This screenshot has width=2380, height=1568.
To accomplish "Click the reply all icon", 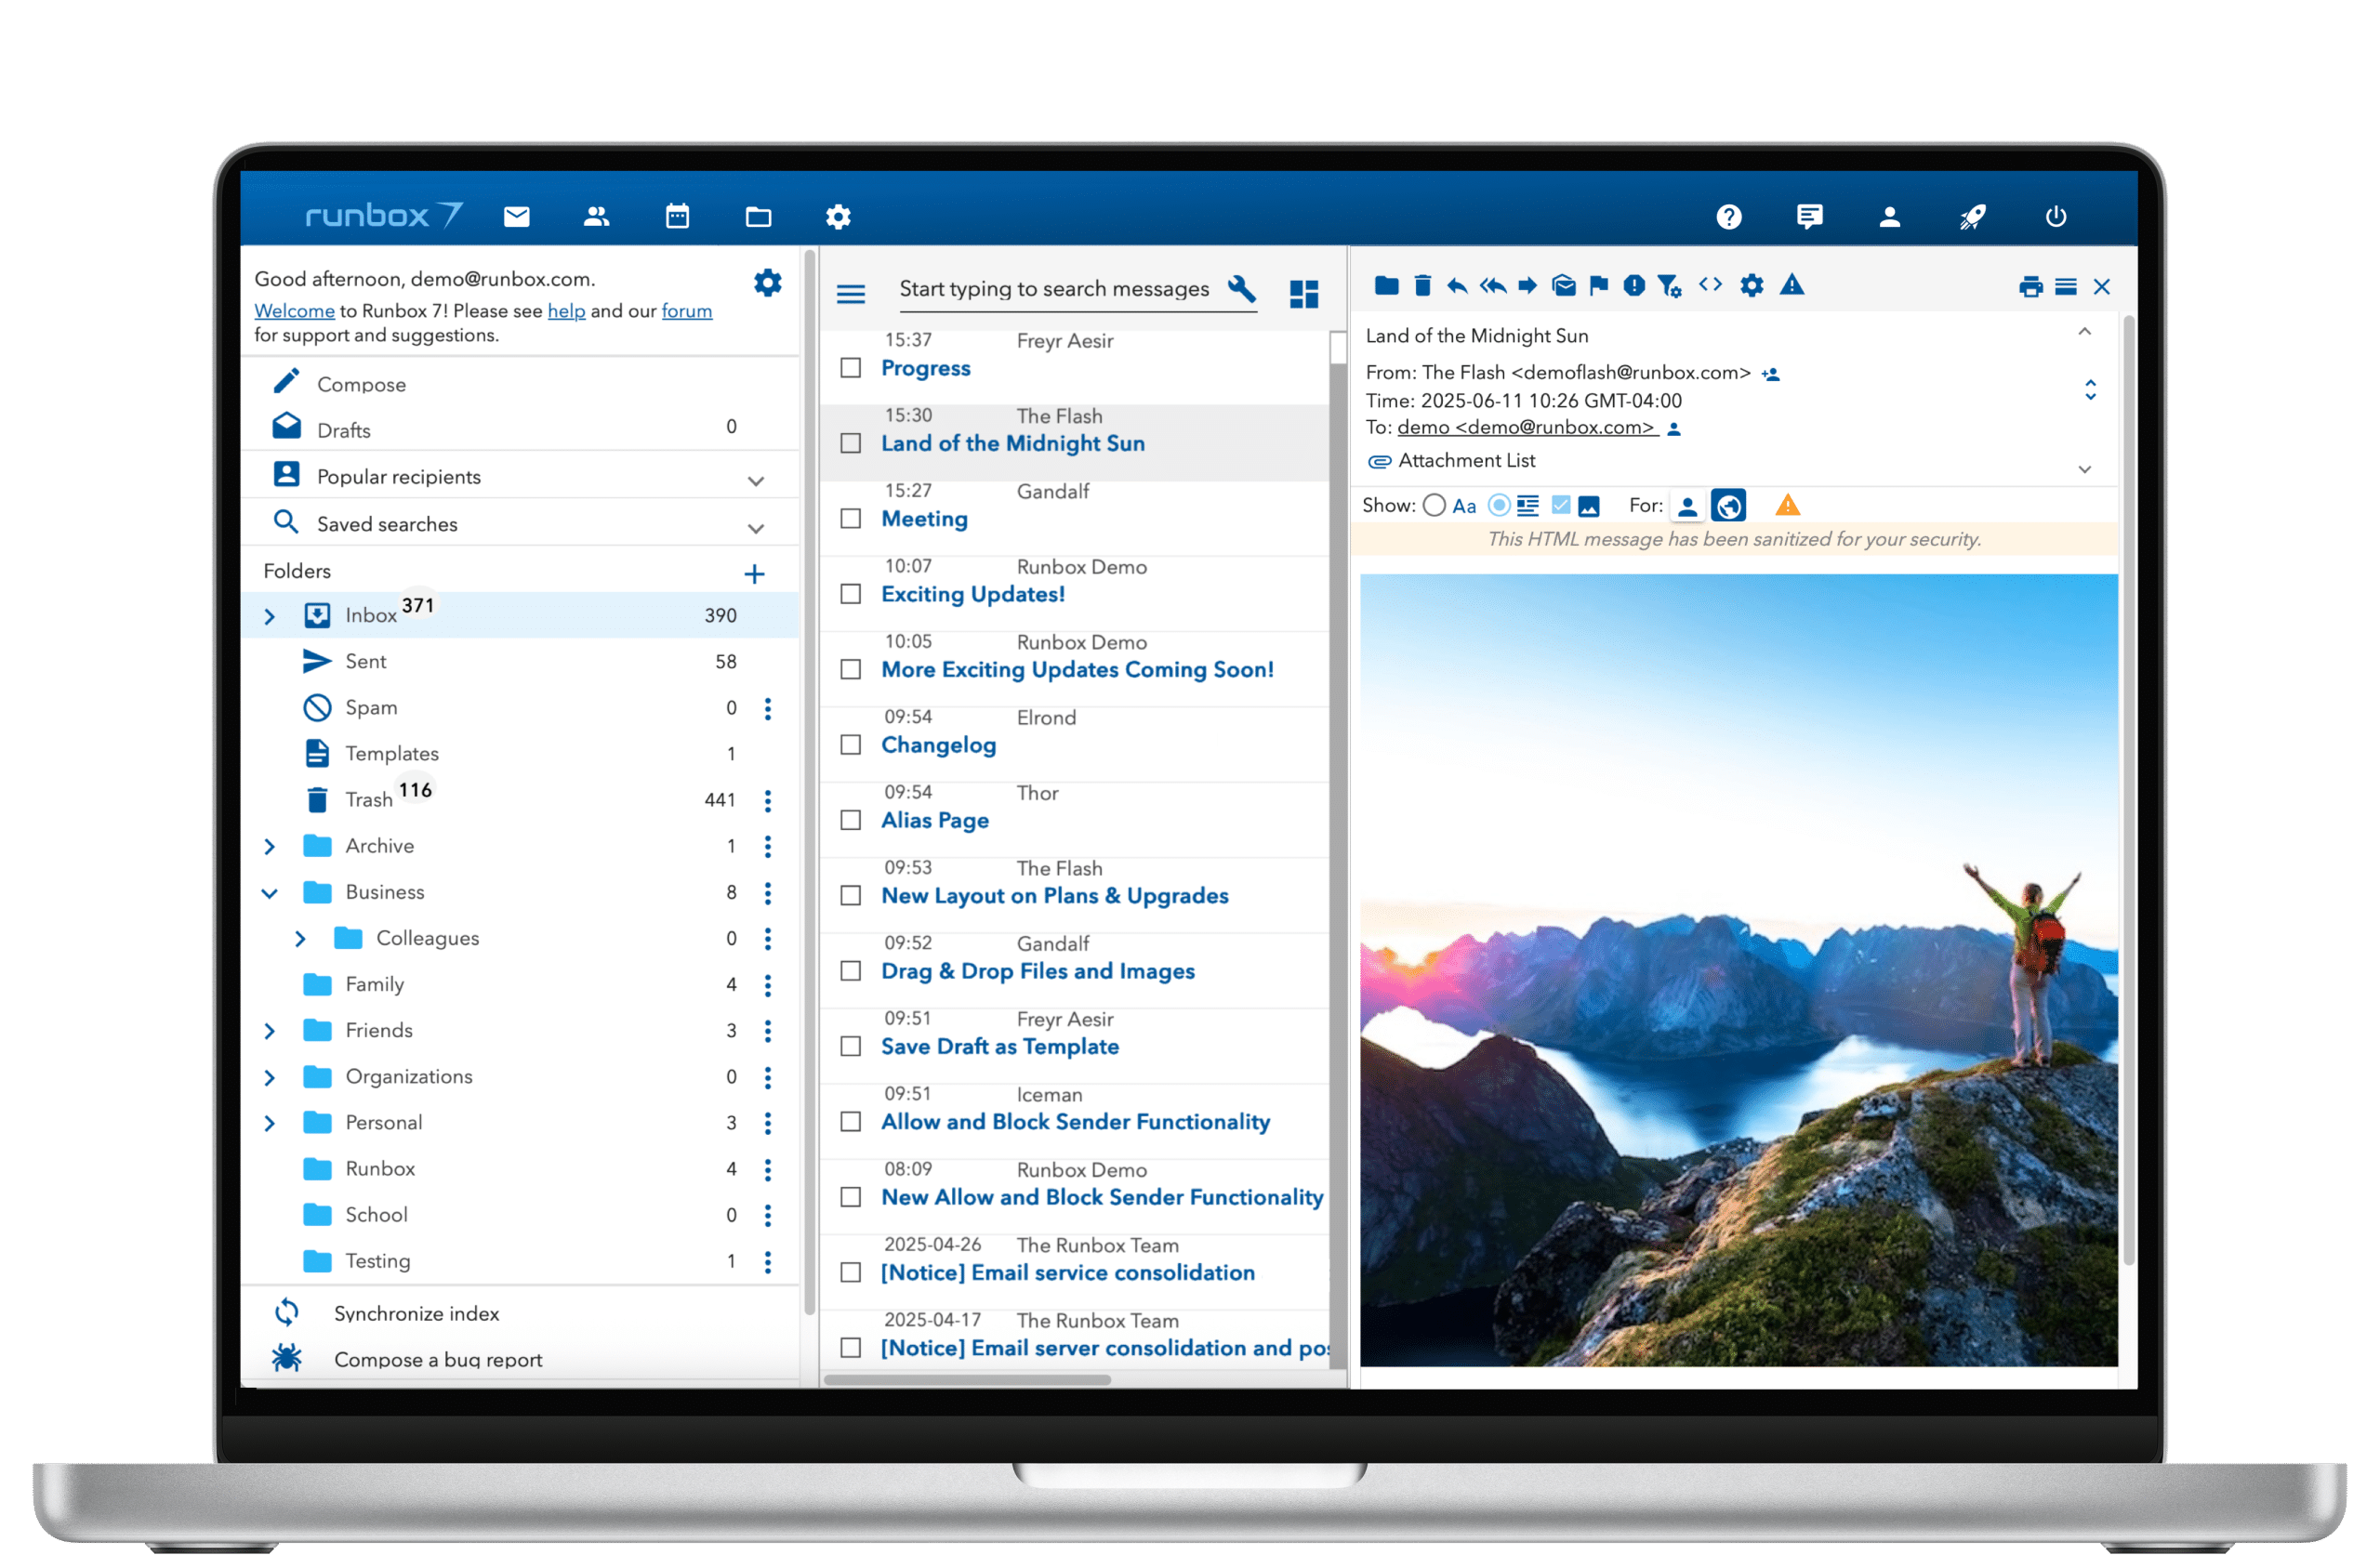I will click(1492, 286).
